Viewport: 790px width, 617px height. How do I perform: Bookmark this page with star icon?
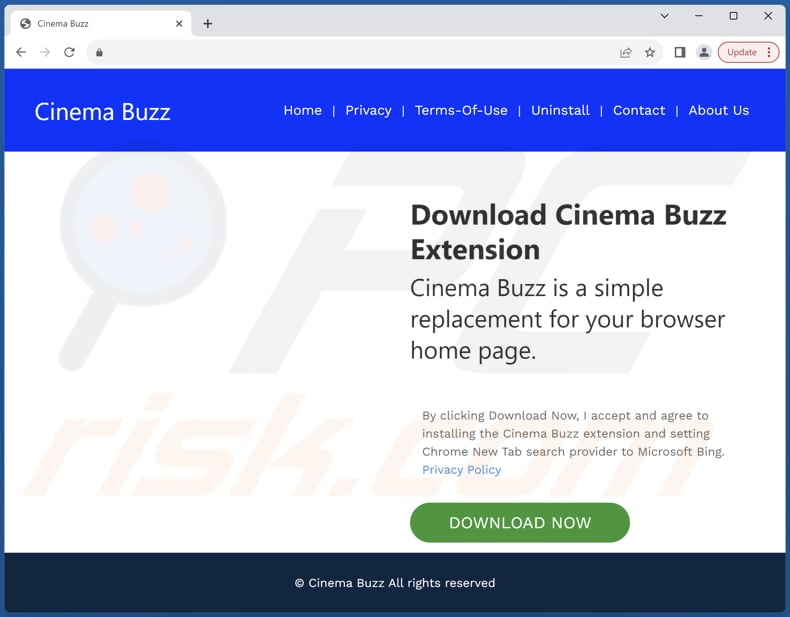[650, 52]
